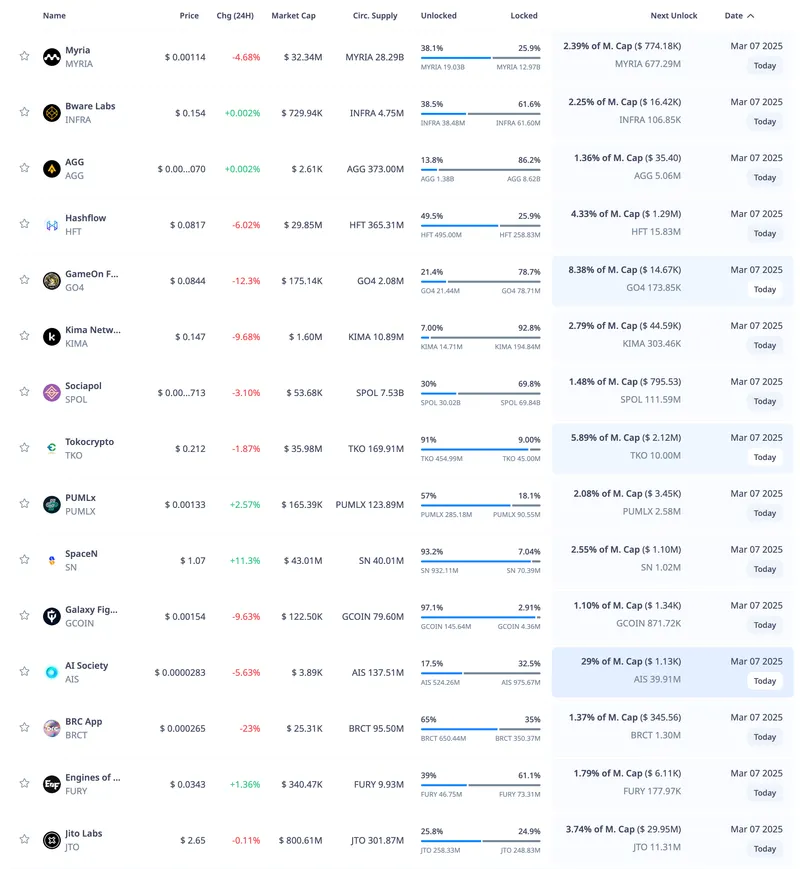
Task: Click the Tokocrypto unlocked/locked progress bar
Action: (480, 449)
